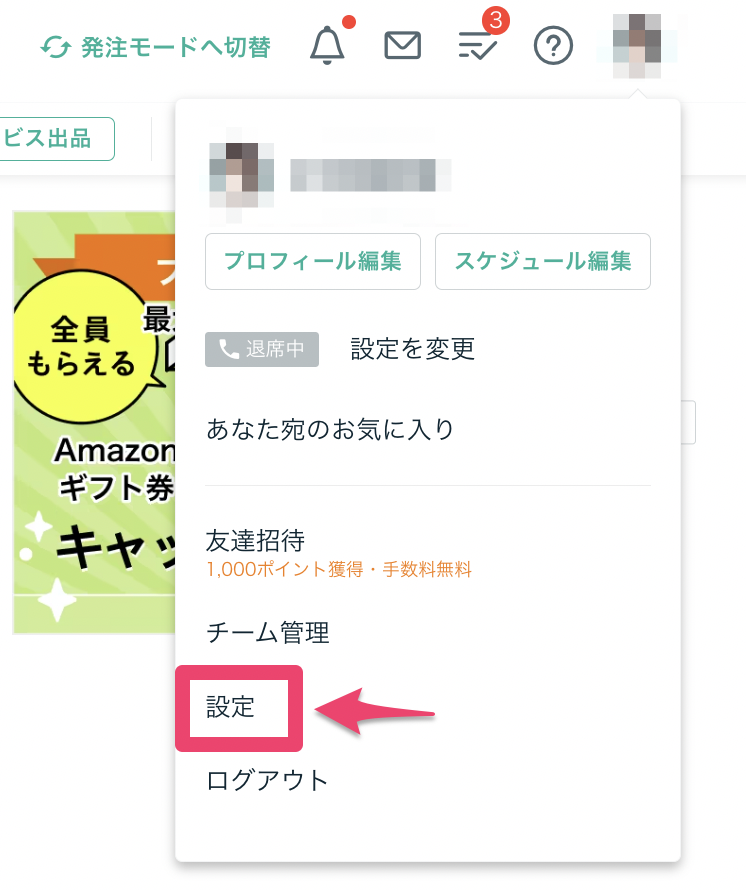Click the question mark help icon
Viewport: 746px width, 890px height.
(553, 45)
